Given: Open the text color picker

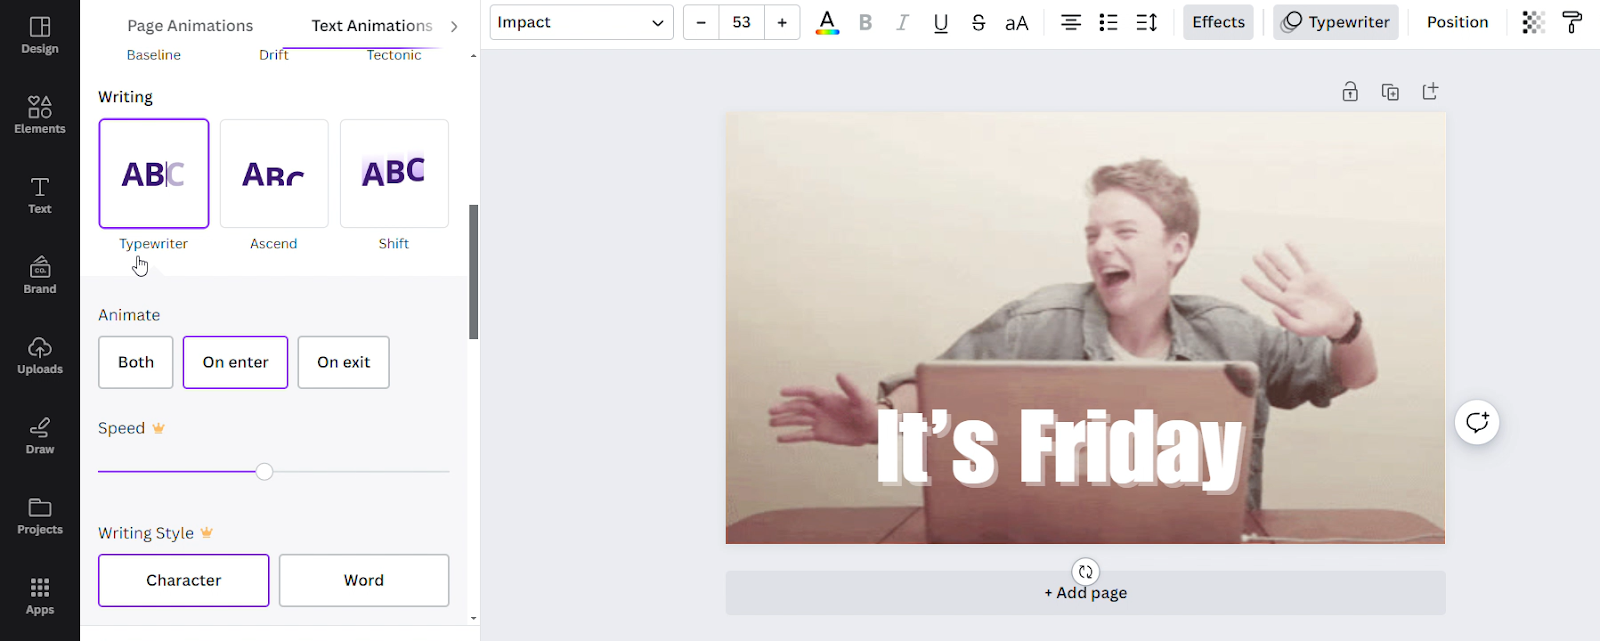Looking at the screenshot, I should (x=827, y=22).
